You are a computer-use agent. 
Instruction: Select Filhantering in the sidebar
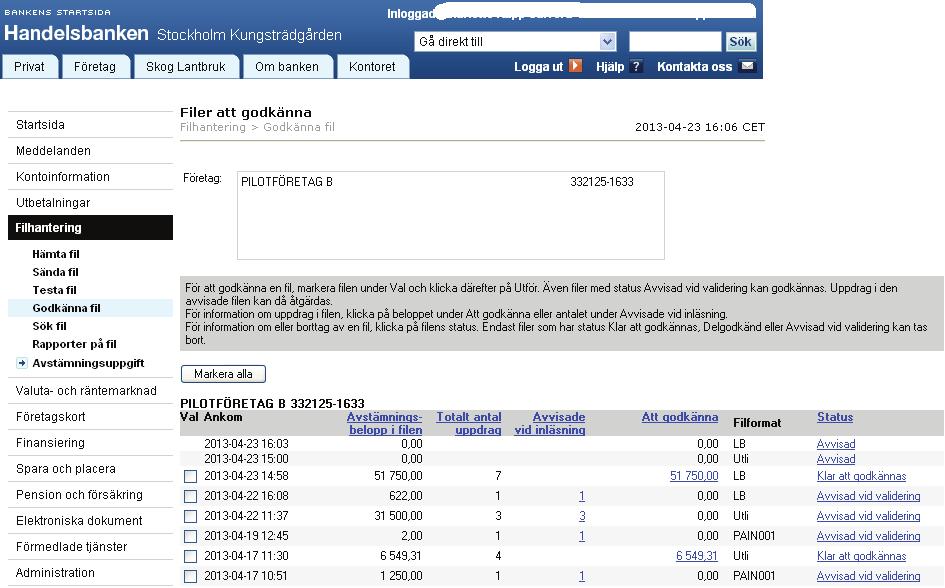tap(90, 228)
